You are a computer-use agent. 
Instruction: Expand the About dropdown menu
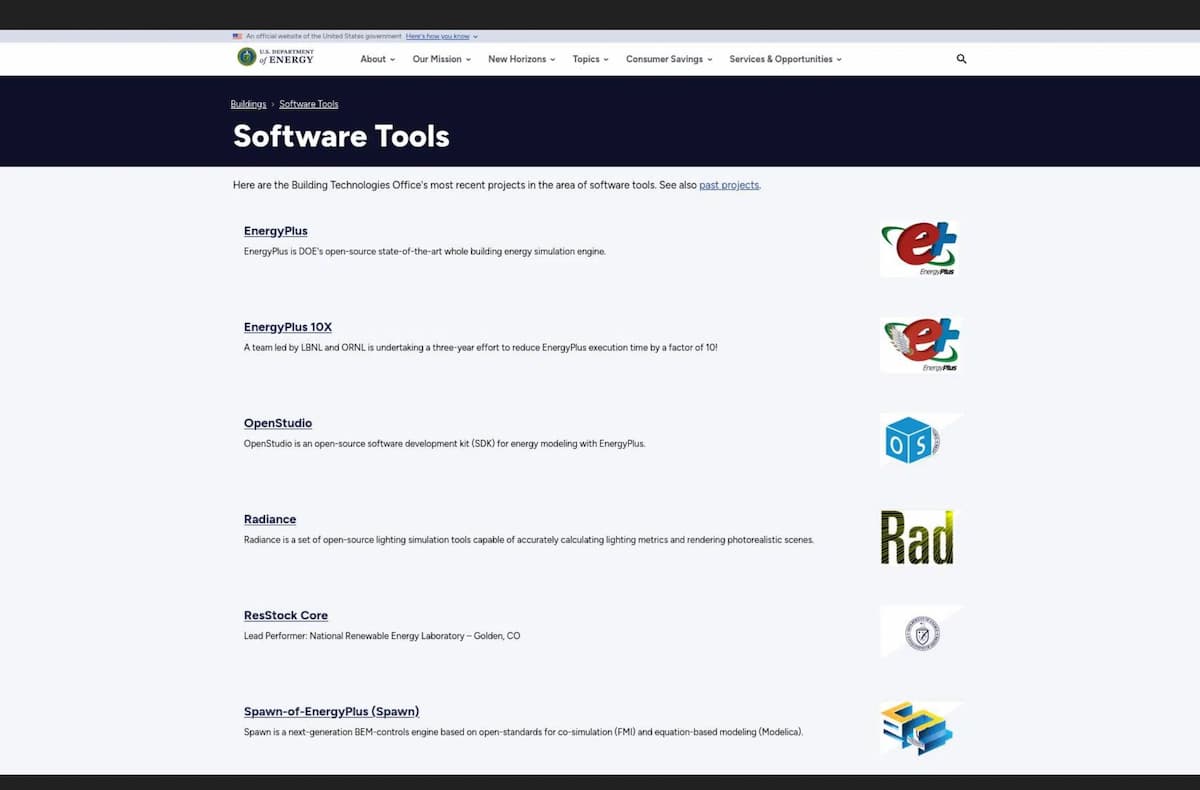(377, 59)
